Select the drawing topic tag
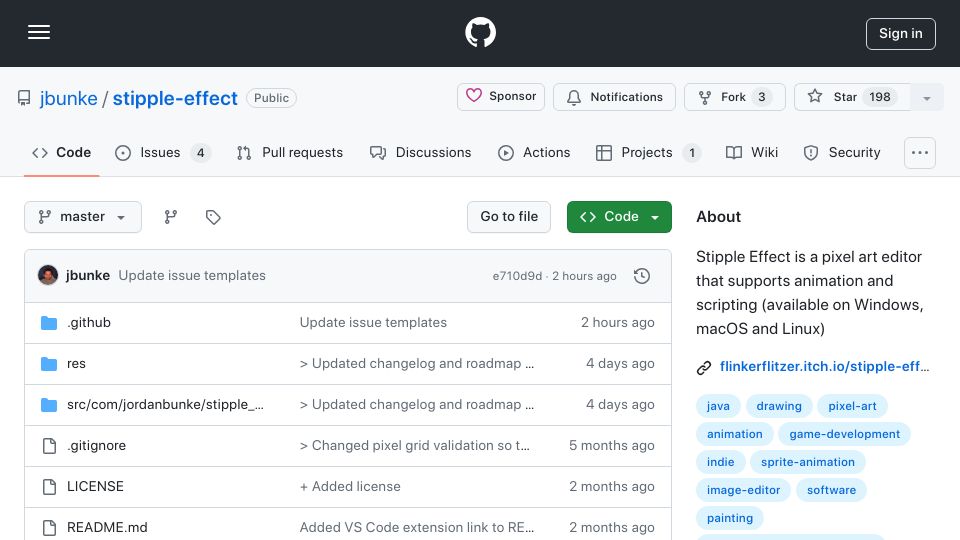 779,406
